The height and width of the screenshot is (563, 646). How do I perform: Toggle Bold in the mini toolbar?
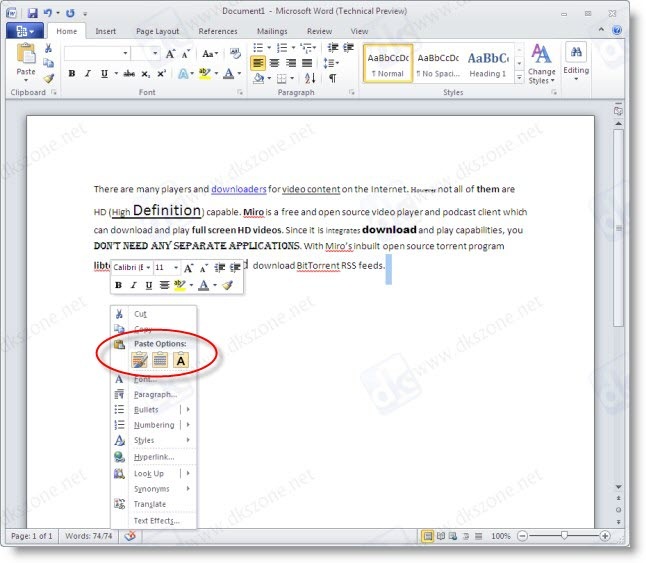(x=118, y=285)
